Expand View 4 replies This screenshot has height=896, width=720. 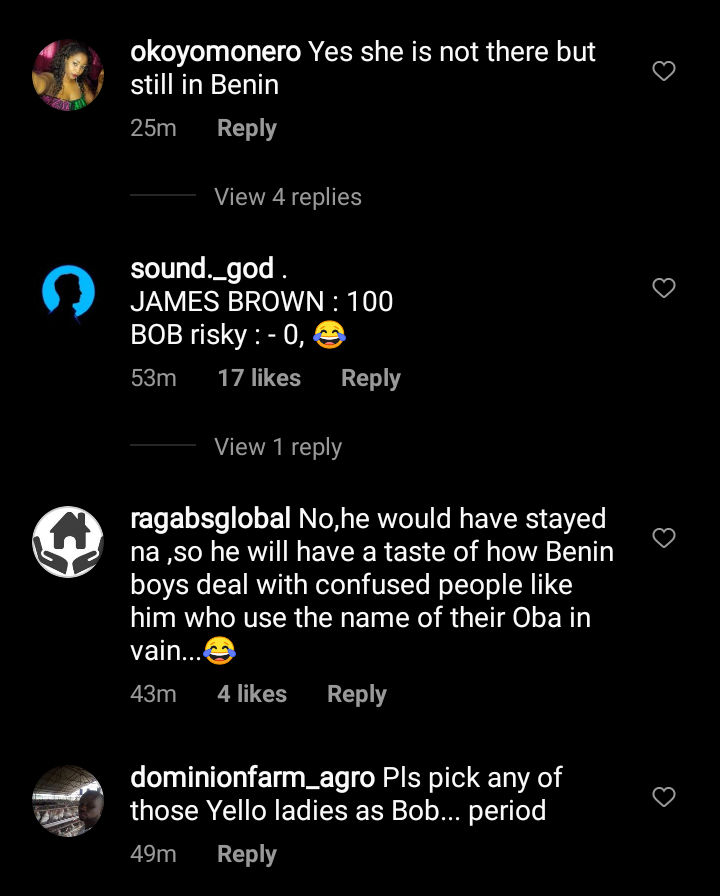[x=288, y=197]
